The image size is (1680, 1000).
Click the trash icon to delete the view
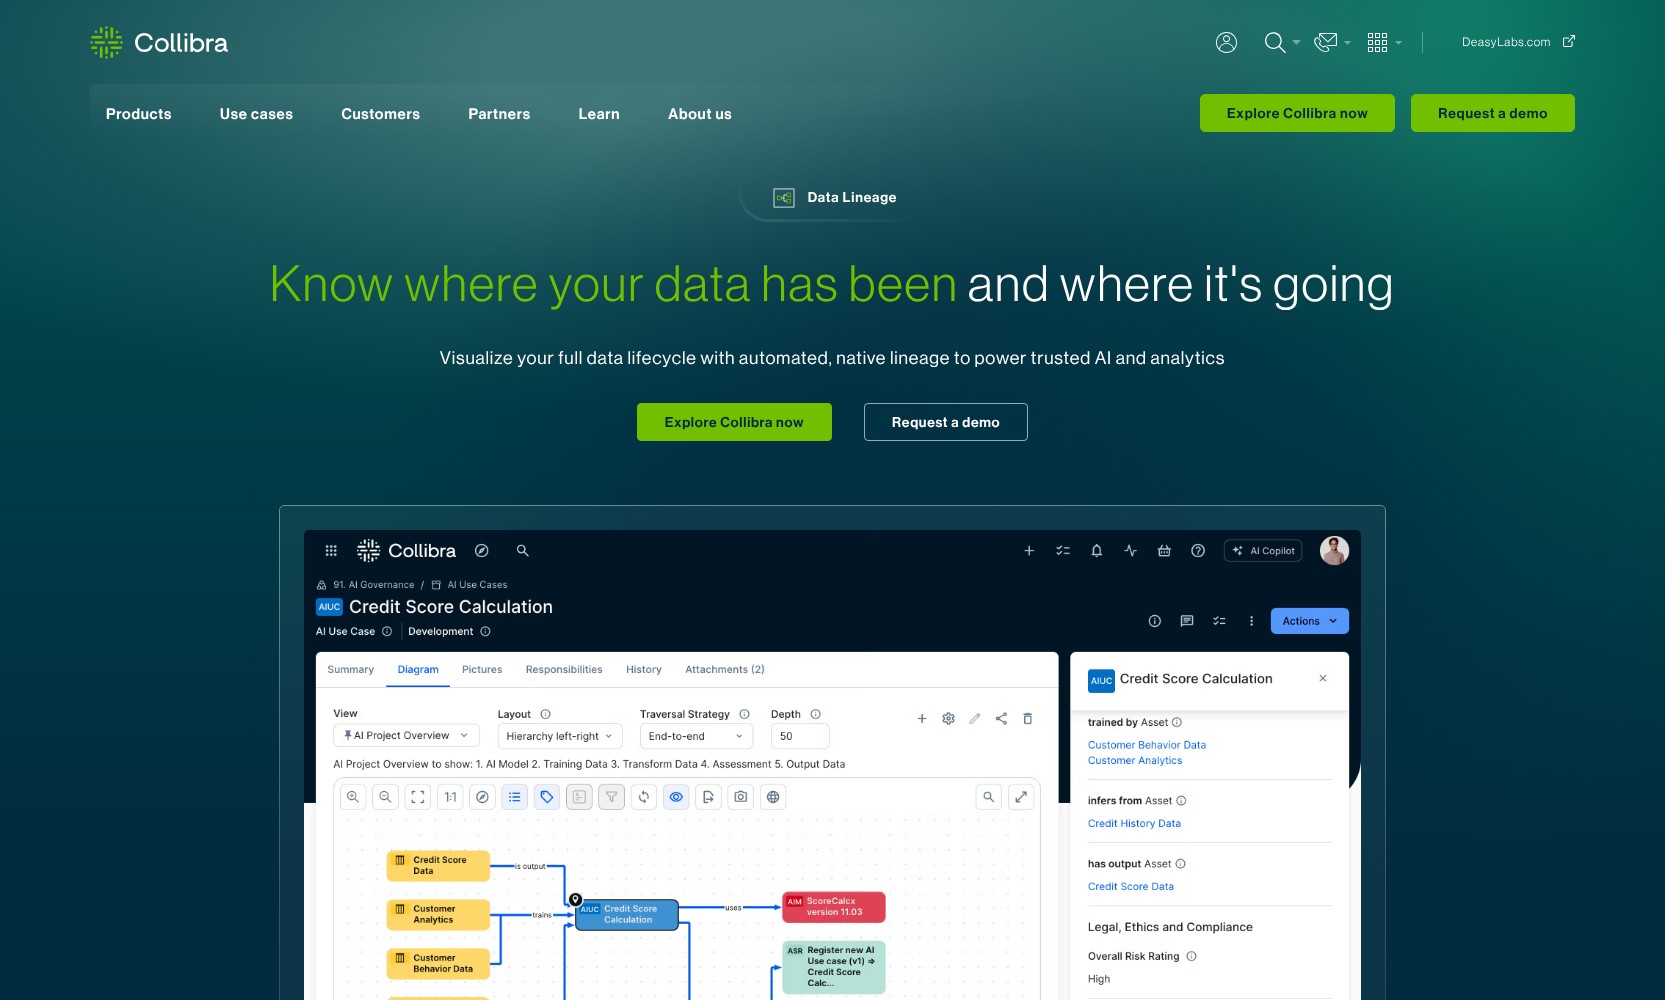(x=1027, y=718)
